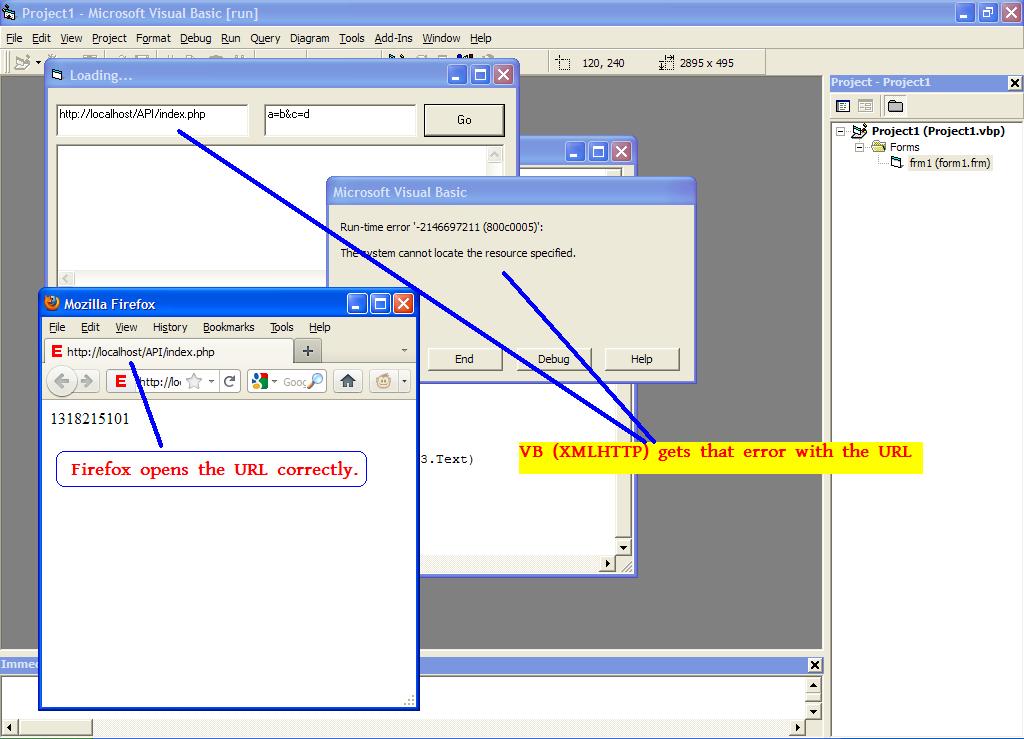Collapse the Project1 tree node
Image resolution: width=1024 pixels, height=739 pixels.
click(841, 131)
